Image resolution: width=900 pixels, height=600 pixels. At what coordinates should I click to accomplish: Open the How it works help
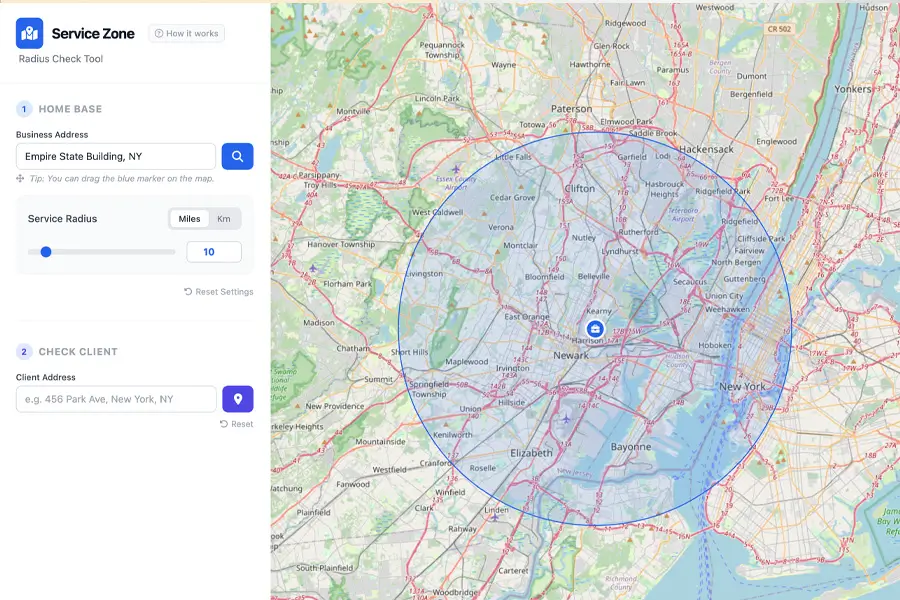187,34
